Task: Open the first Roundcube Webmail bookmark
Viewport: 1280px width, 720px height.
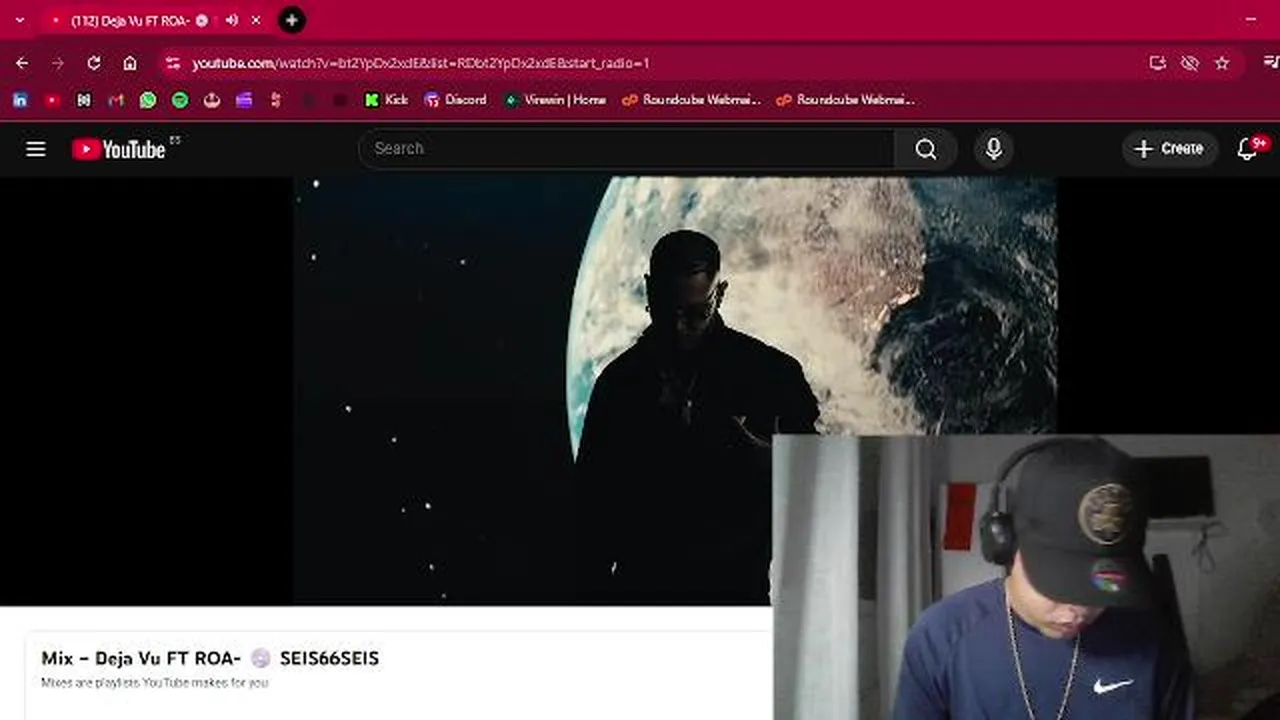Action: (691, 100)
